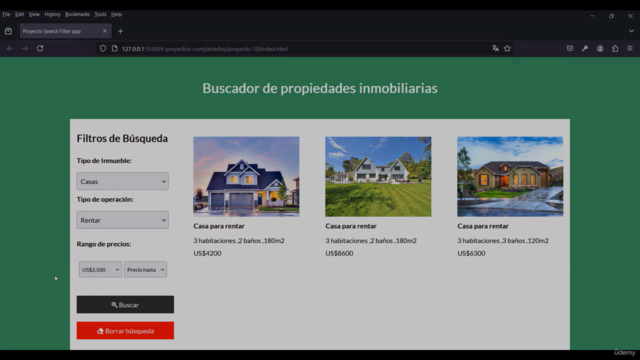
Task: Open the minimum price dropdown showing US$2,500
Action: [100, 269]
